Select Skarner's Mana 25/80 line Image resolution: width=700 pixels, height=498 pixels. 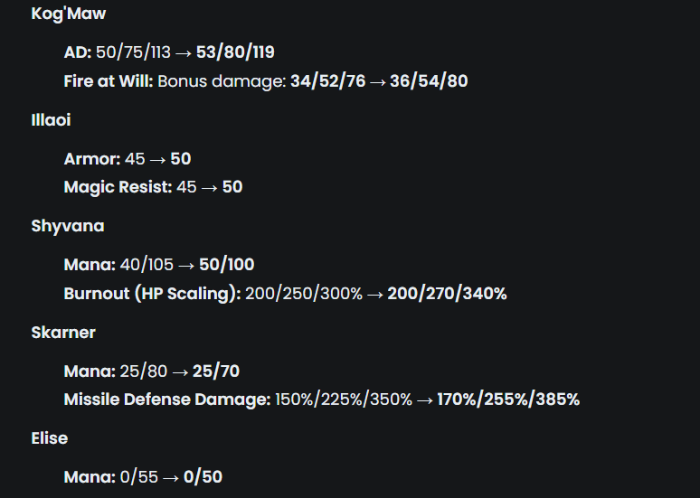152,371
